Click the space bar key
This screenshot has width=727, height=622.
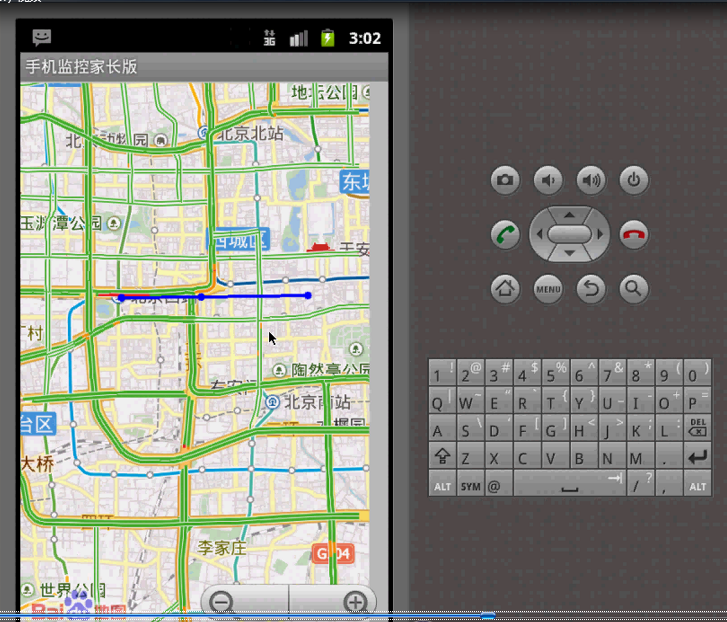pos(570,483)
